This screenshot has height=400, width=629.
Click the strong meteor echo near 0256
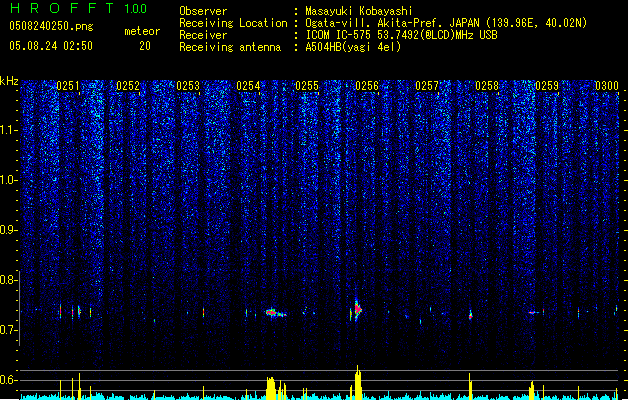tap(357, 309)
